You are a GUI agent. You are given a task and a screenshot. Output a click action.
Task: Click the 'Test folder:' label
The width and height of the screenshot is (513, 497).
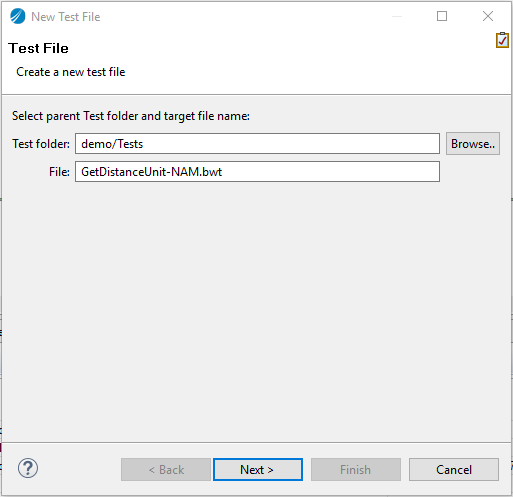[41, 144]
